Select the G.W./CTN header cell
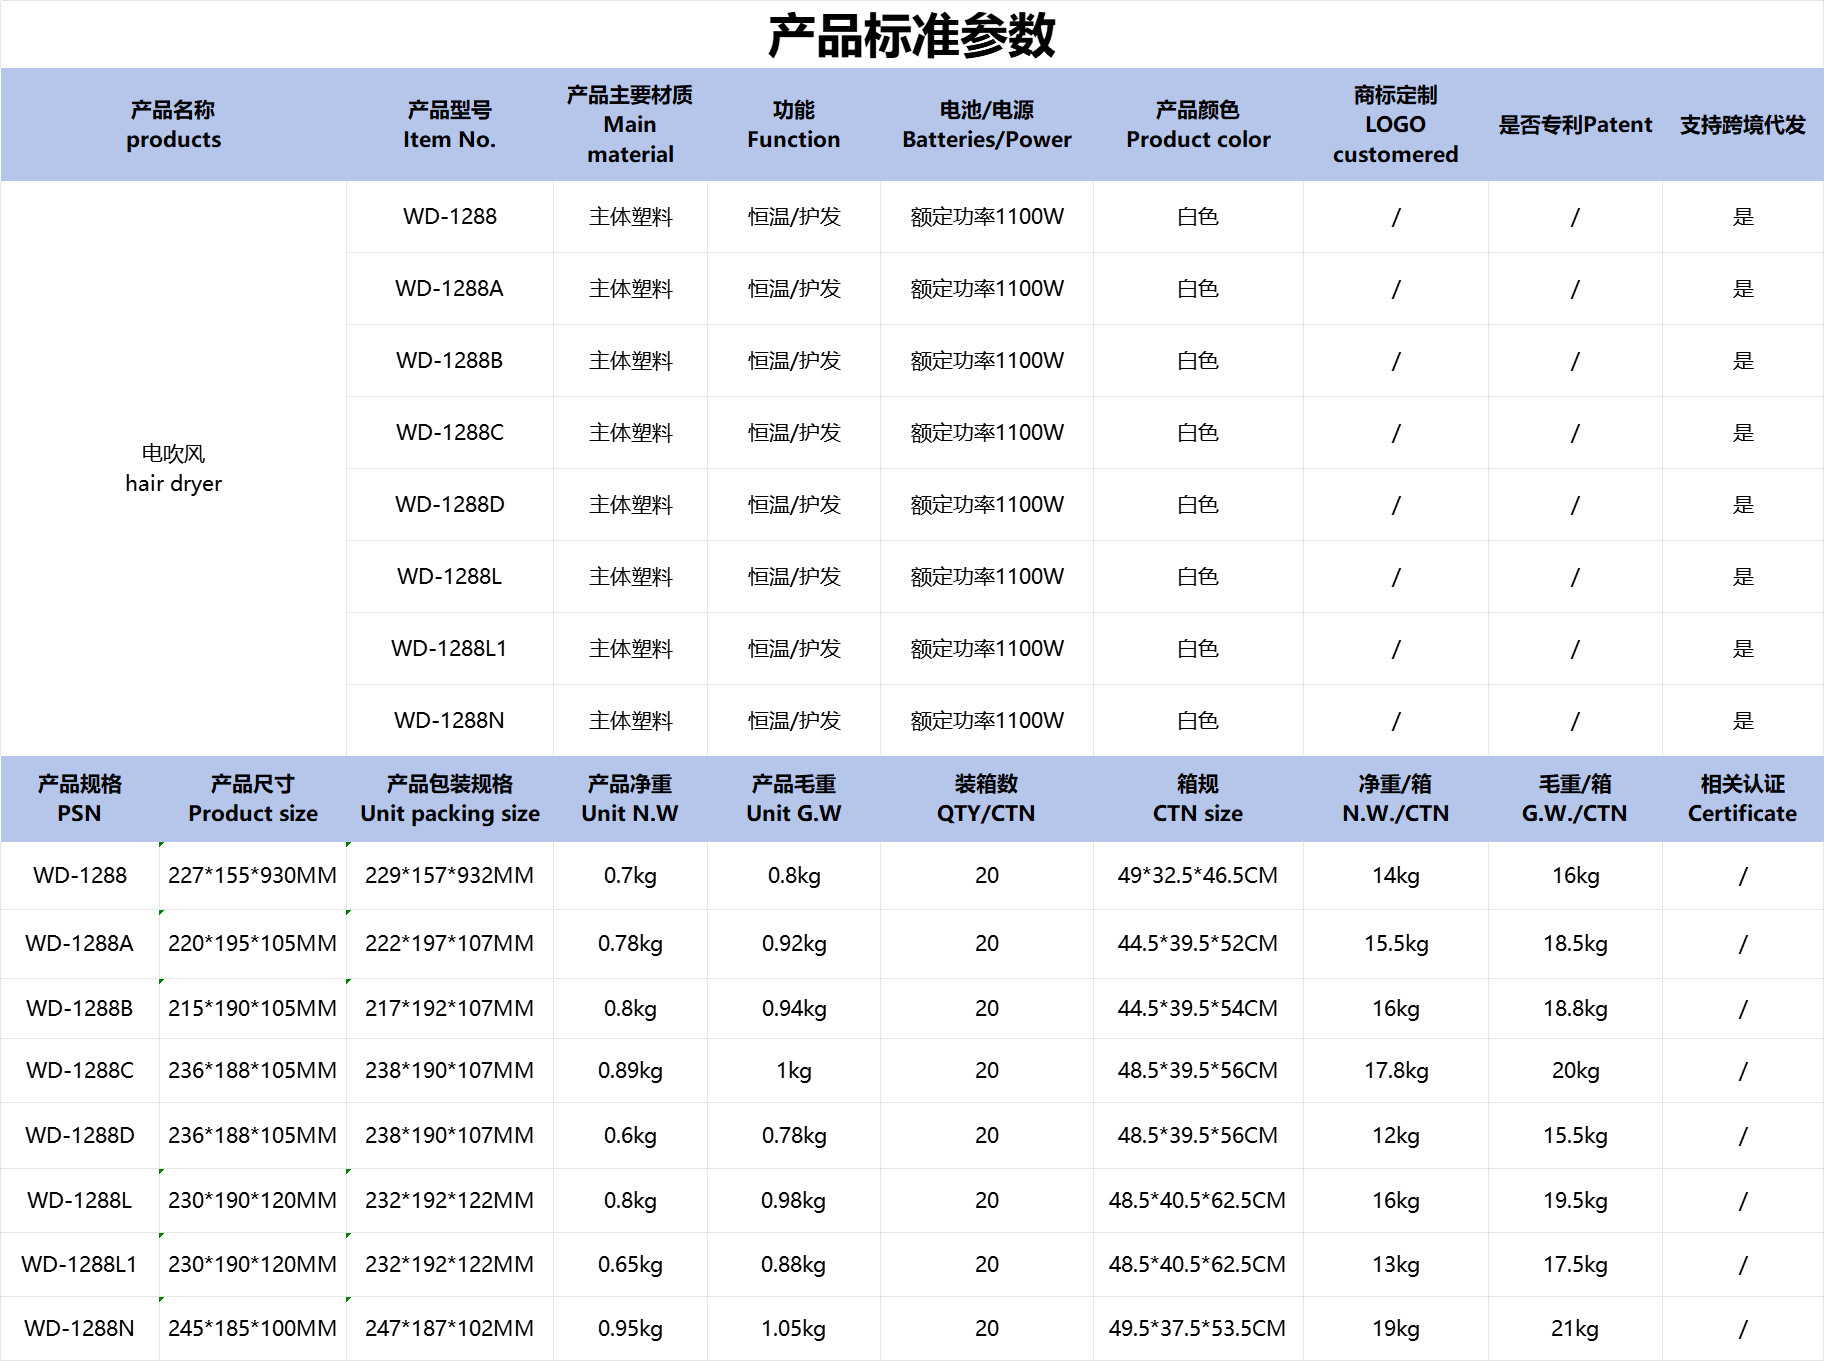The height and width of the screenshot is (1361, 1824). tap(1575, 799)
